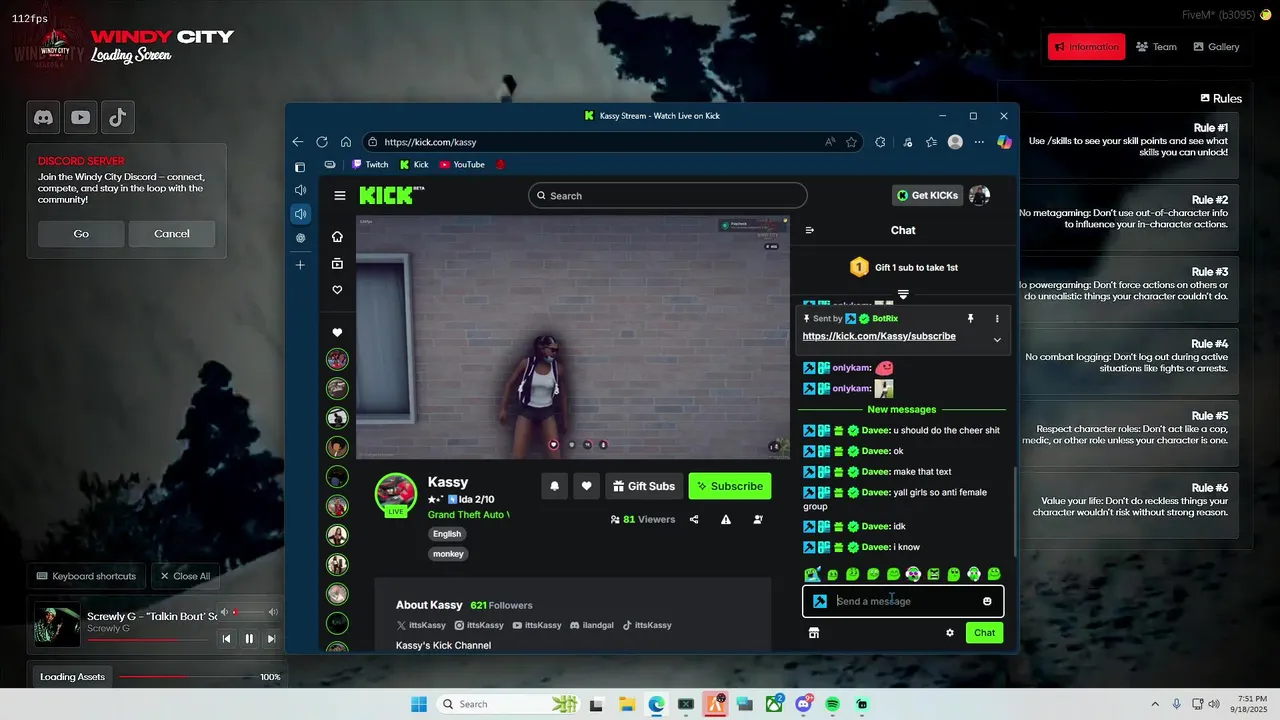Open Twitch bookmark
This screenshot has width=1280, height=720.
point(370,165)
